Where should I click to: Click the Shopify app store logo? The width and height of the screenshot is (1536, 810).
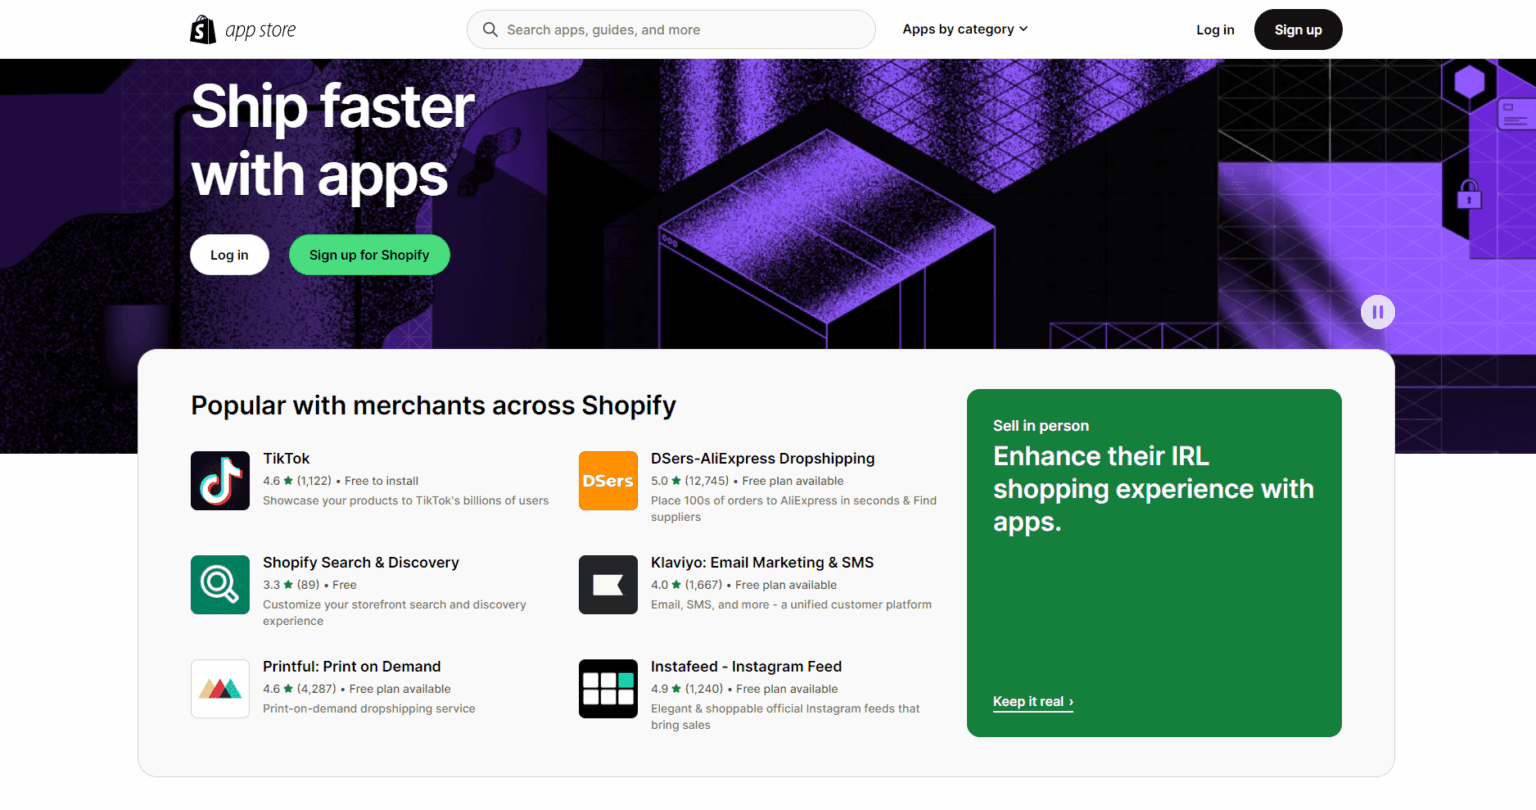[243, 29]
